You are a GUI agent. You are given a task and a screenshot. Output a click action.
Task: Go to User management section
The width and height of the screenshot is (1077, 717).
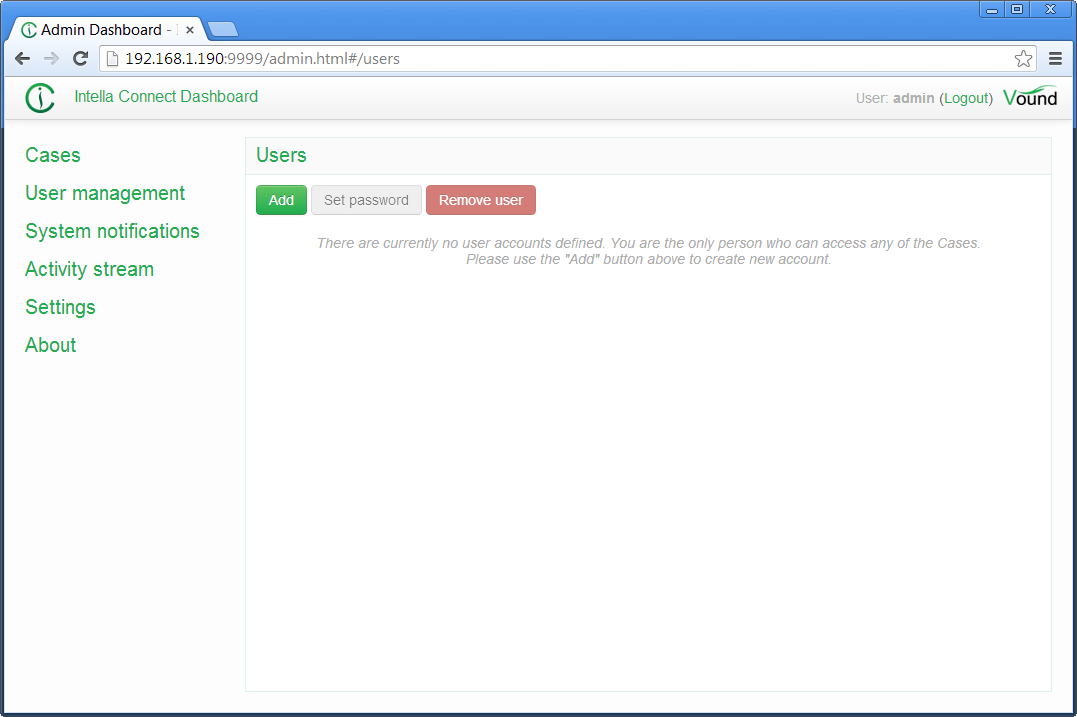105,193
